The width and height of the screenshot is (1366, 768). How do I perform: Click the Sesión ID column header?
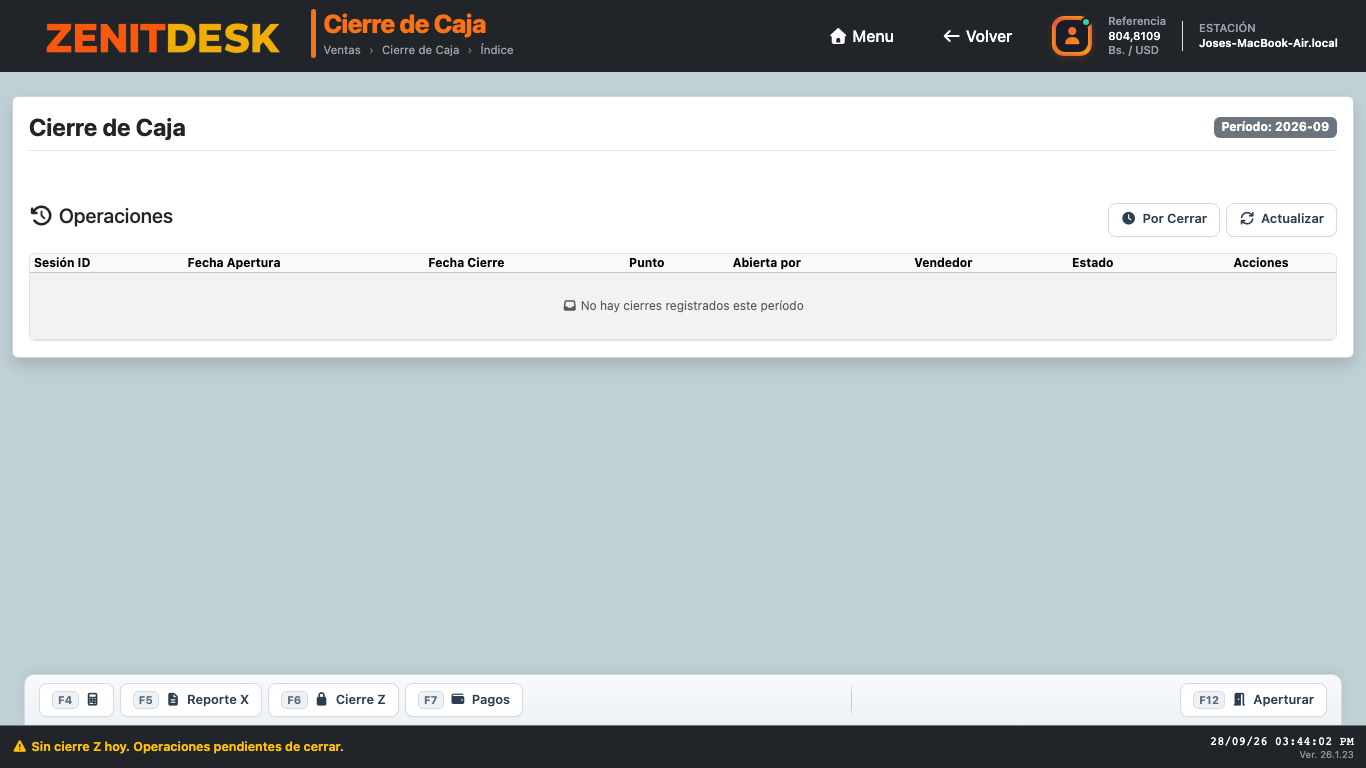coord(62,263)
